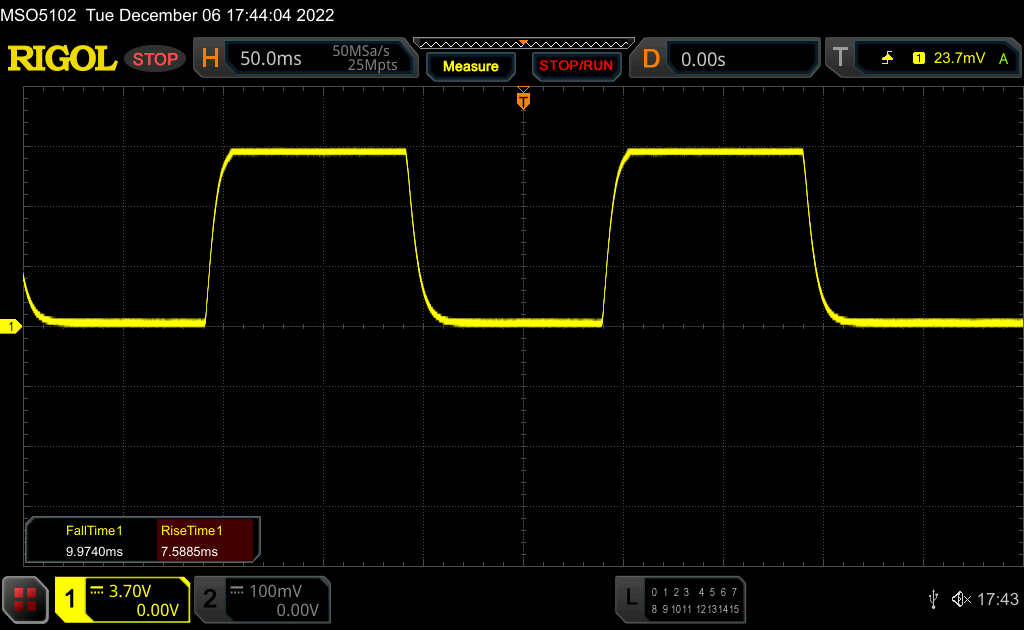Click the trigger source channel 1 badge
This screenshot has height=630, width=1024.
coord(919,59)
